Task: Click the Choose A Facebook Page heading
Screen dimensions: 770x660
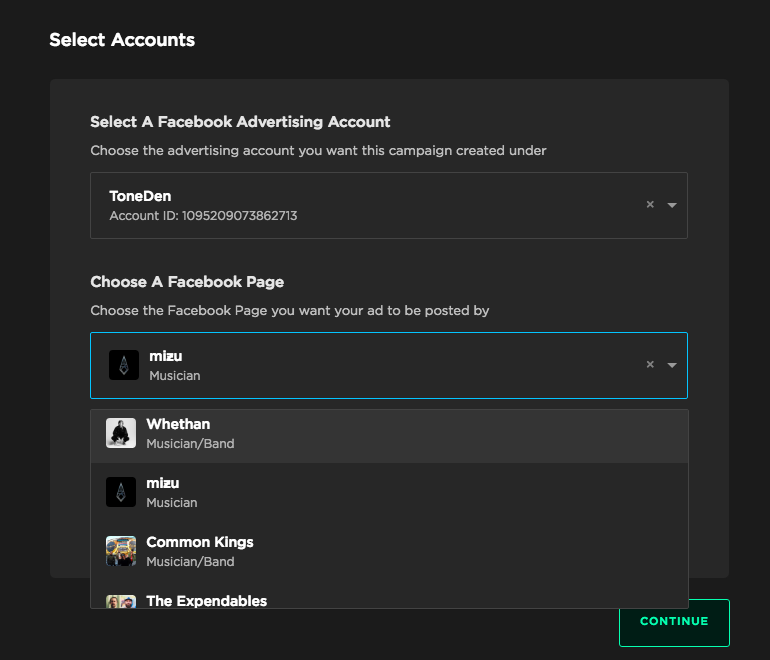Action: [187, 282]
